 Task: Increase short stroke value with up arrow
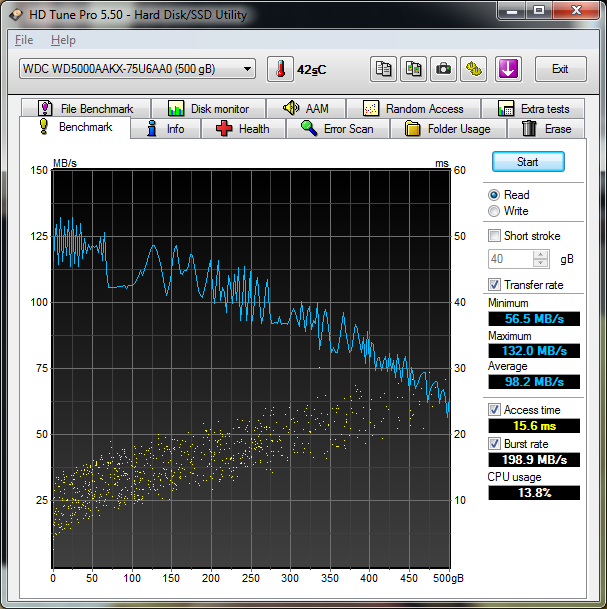click(541, 254)
